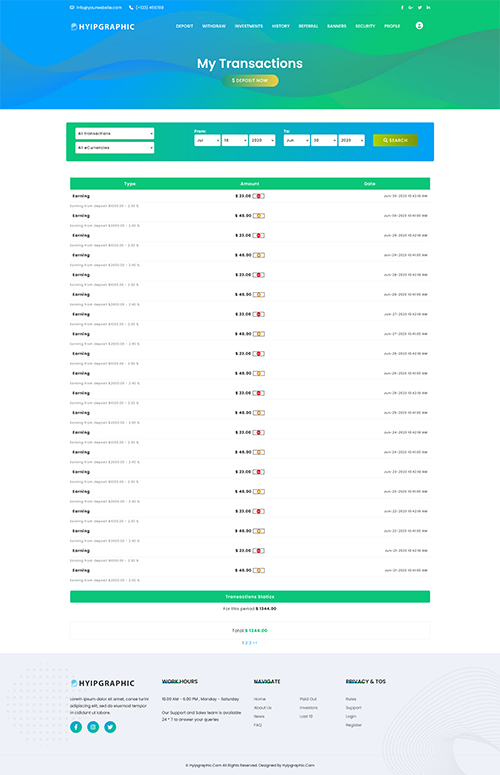Go to the Withdraw menu item

[x=213, y=26]
